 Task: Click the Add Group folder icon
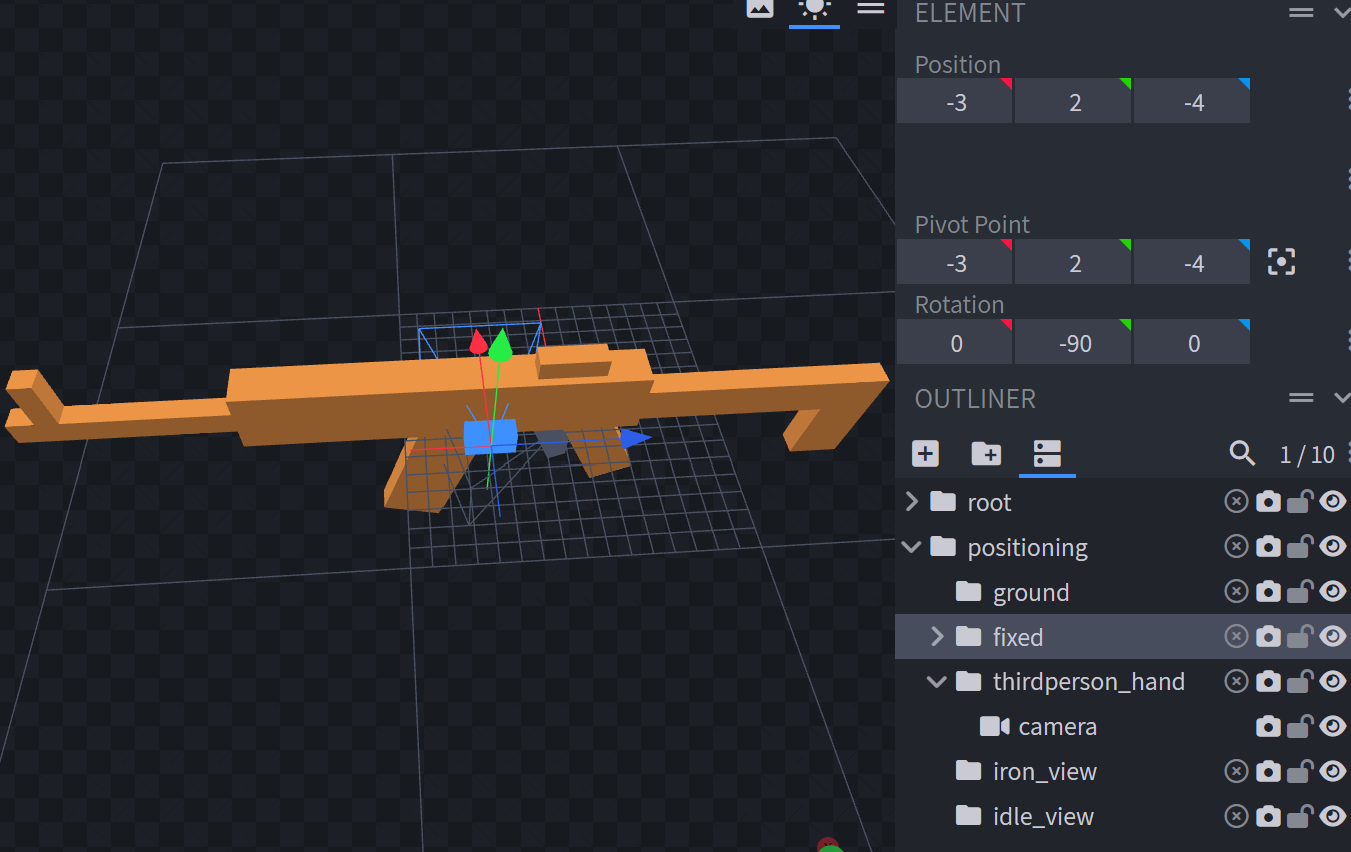pos(986,454)
